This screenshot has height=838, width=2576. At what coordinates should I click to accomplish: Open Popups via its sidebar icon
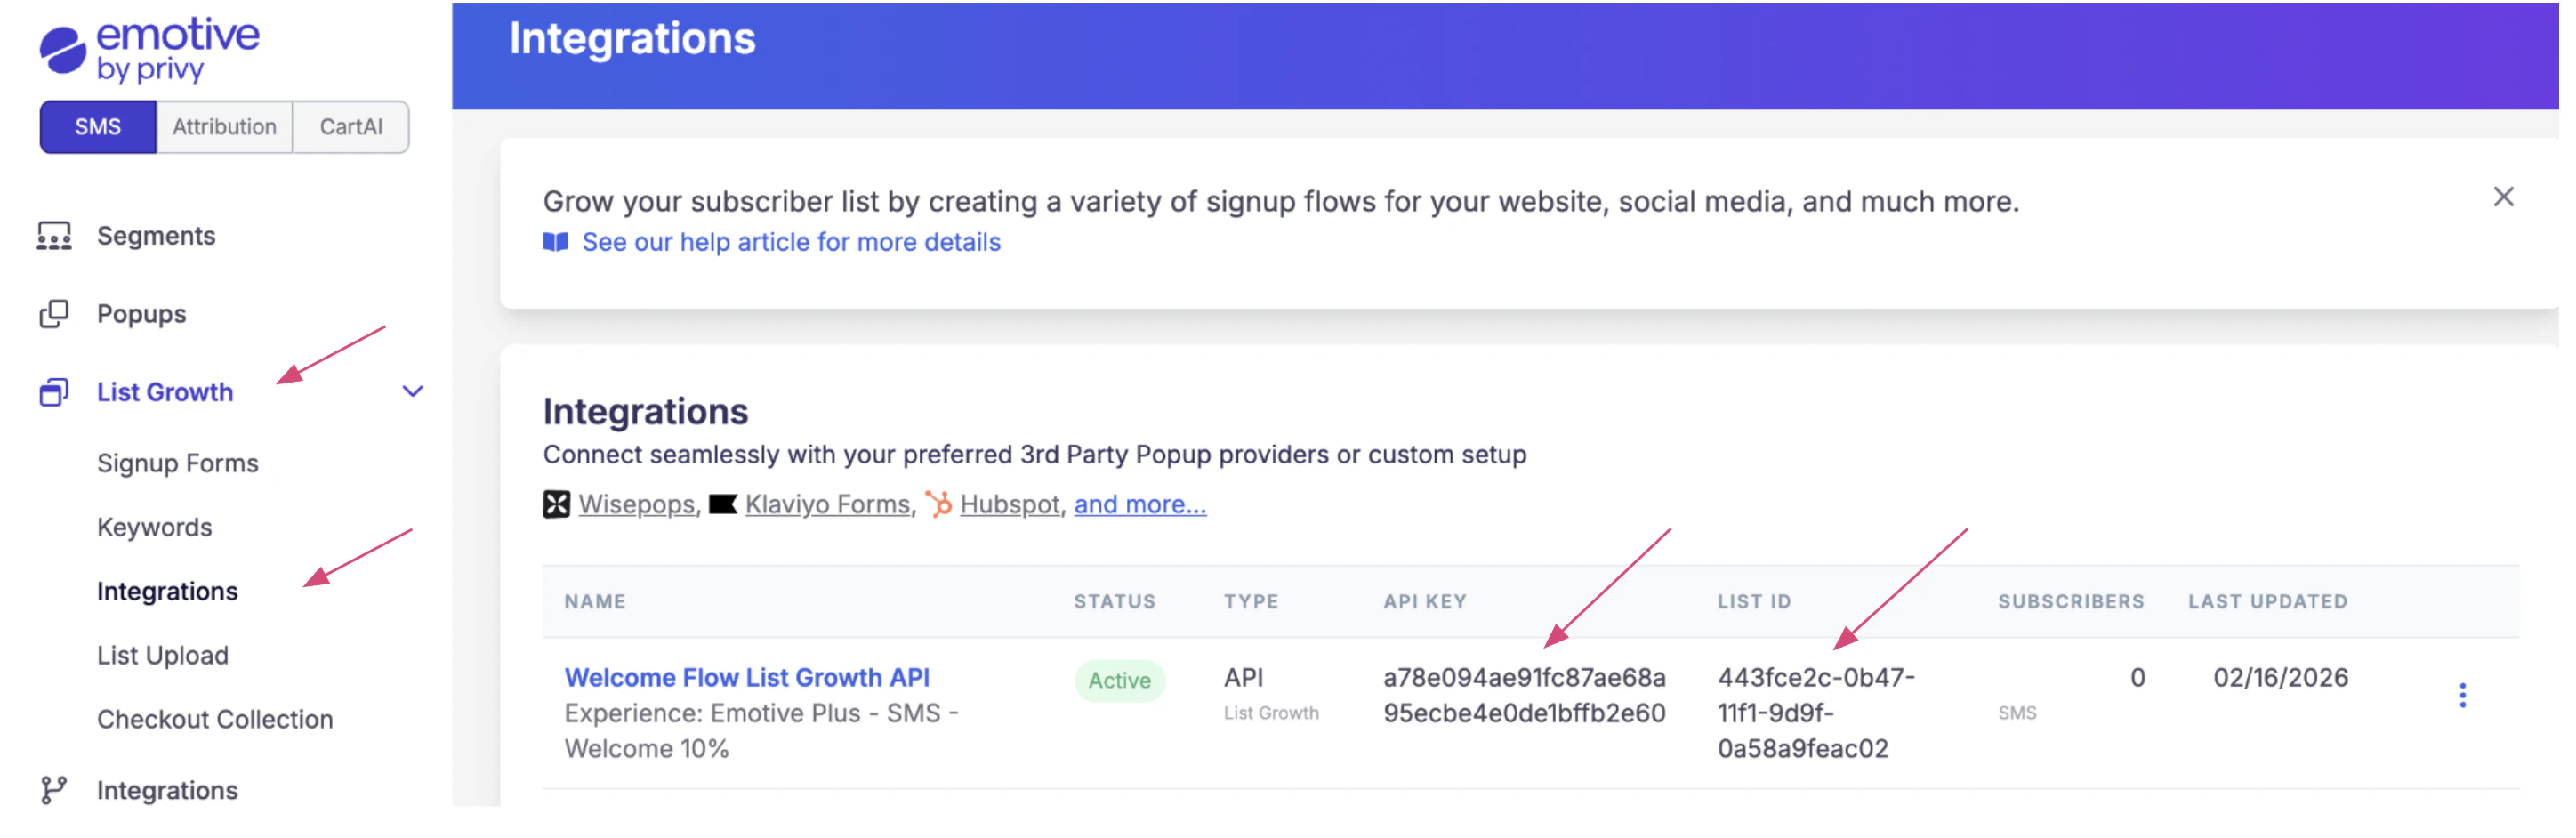pos(53,313)
